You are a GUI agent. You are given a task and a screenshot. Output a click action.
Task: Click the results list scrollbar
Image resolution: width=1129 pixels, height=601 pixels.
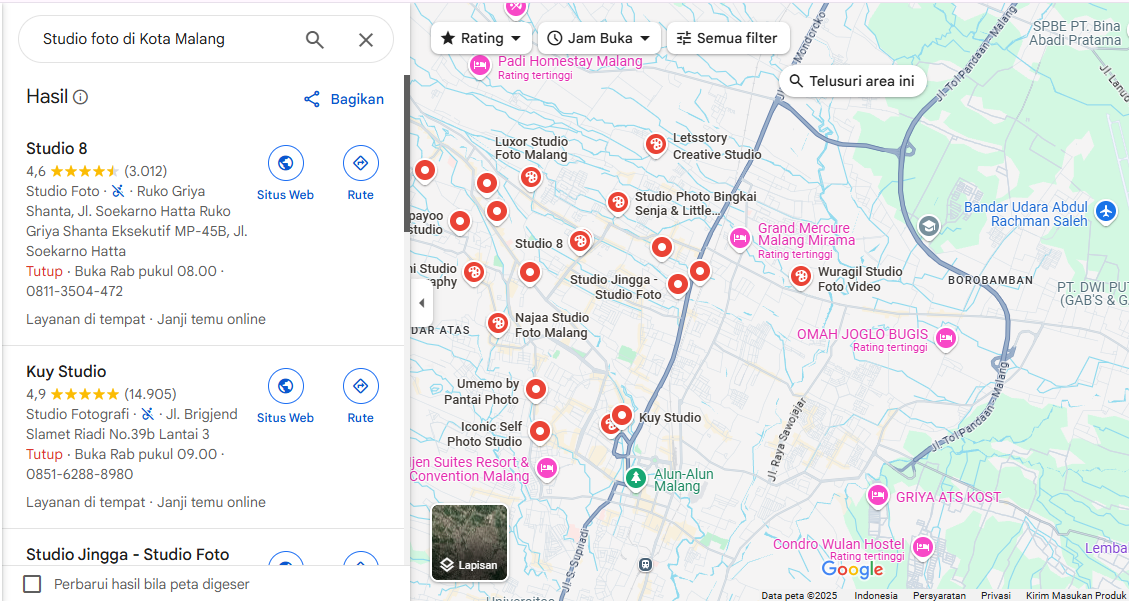(407, 153)
